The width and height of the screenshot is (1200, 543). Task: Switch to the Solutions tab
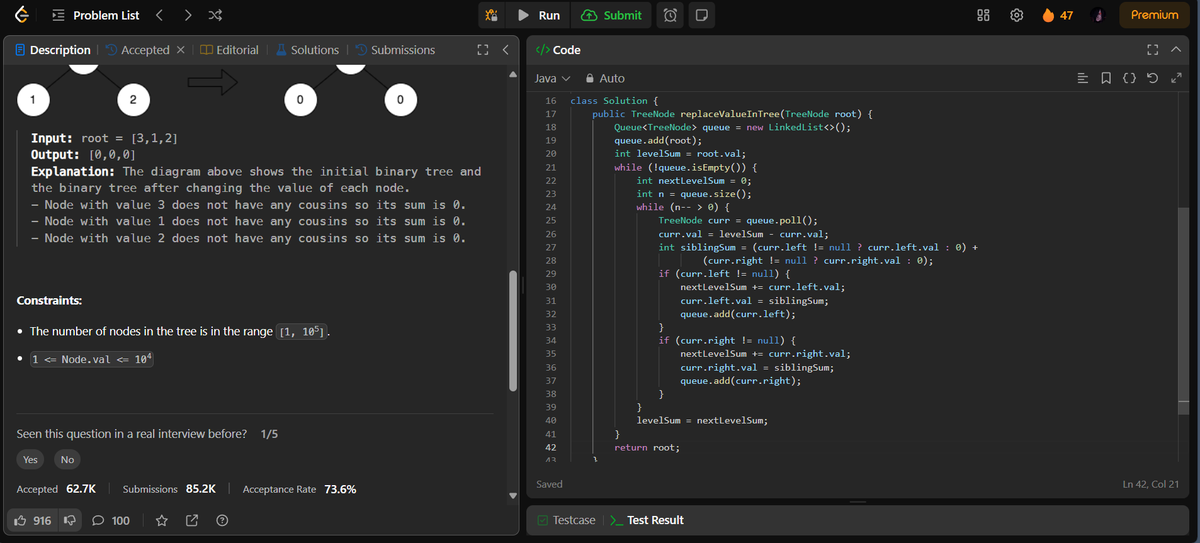point(307,50)
